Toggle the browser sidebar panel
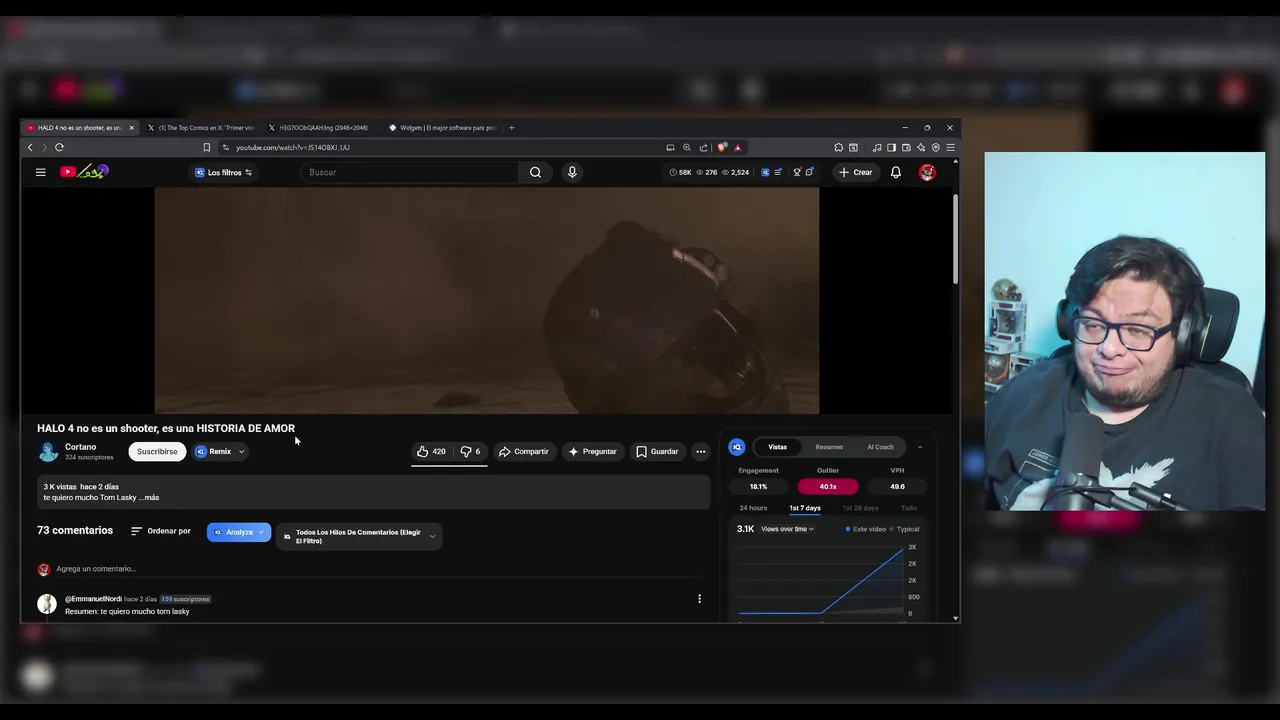This screenshot has height=720, width=1280. (891, 147)
